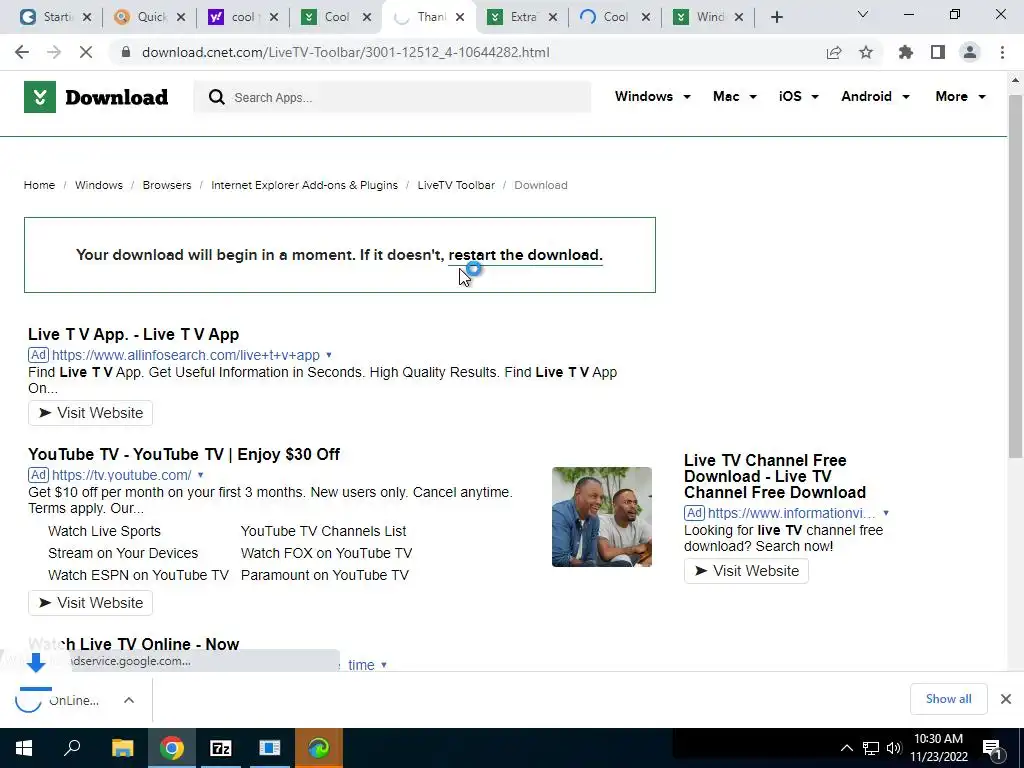Click 'Paramount on YouTube TV' link
Image resolution: width=1024 pixels, height=768 pixels.
(x=325, y=575)
